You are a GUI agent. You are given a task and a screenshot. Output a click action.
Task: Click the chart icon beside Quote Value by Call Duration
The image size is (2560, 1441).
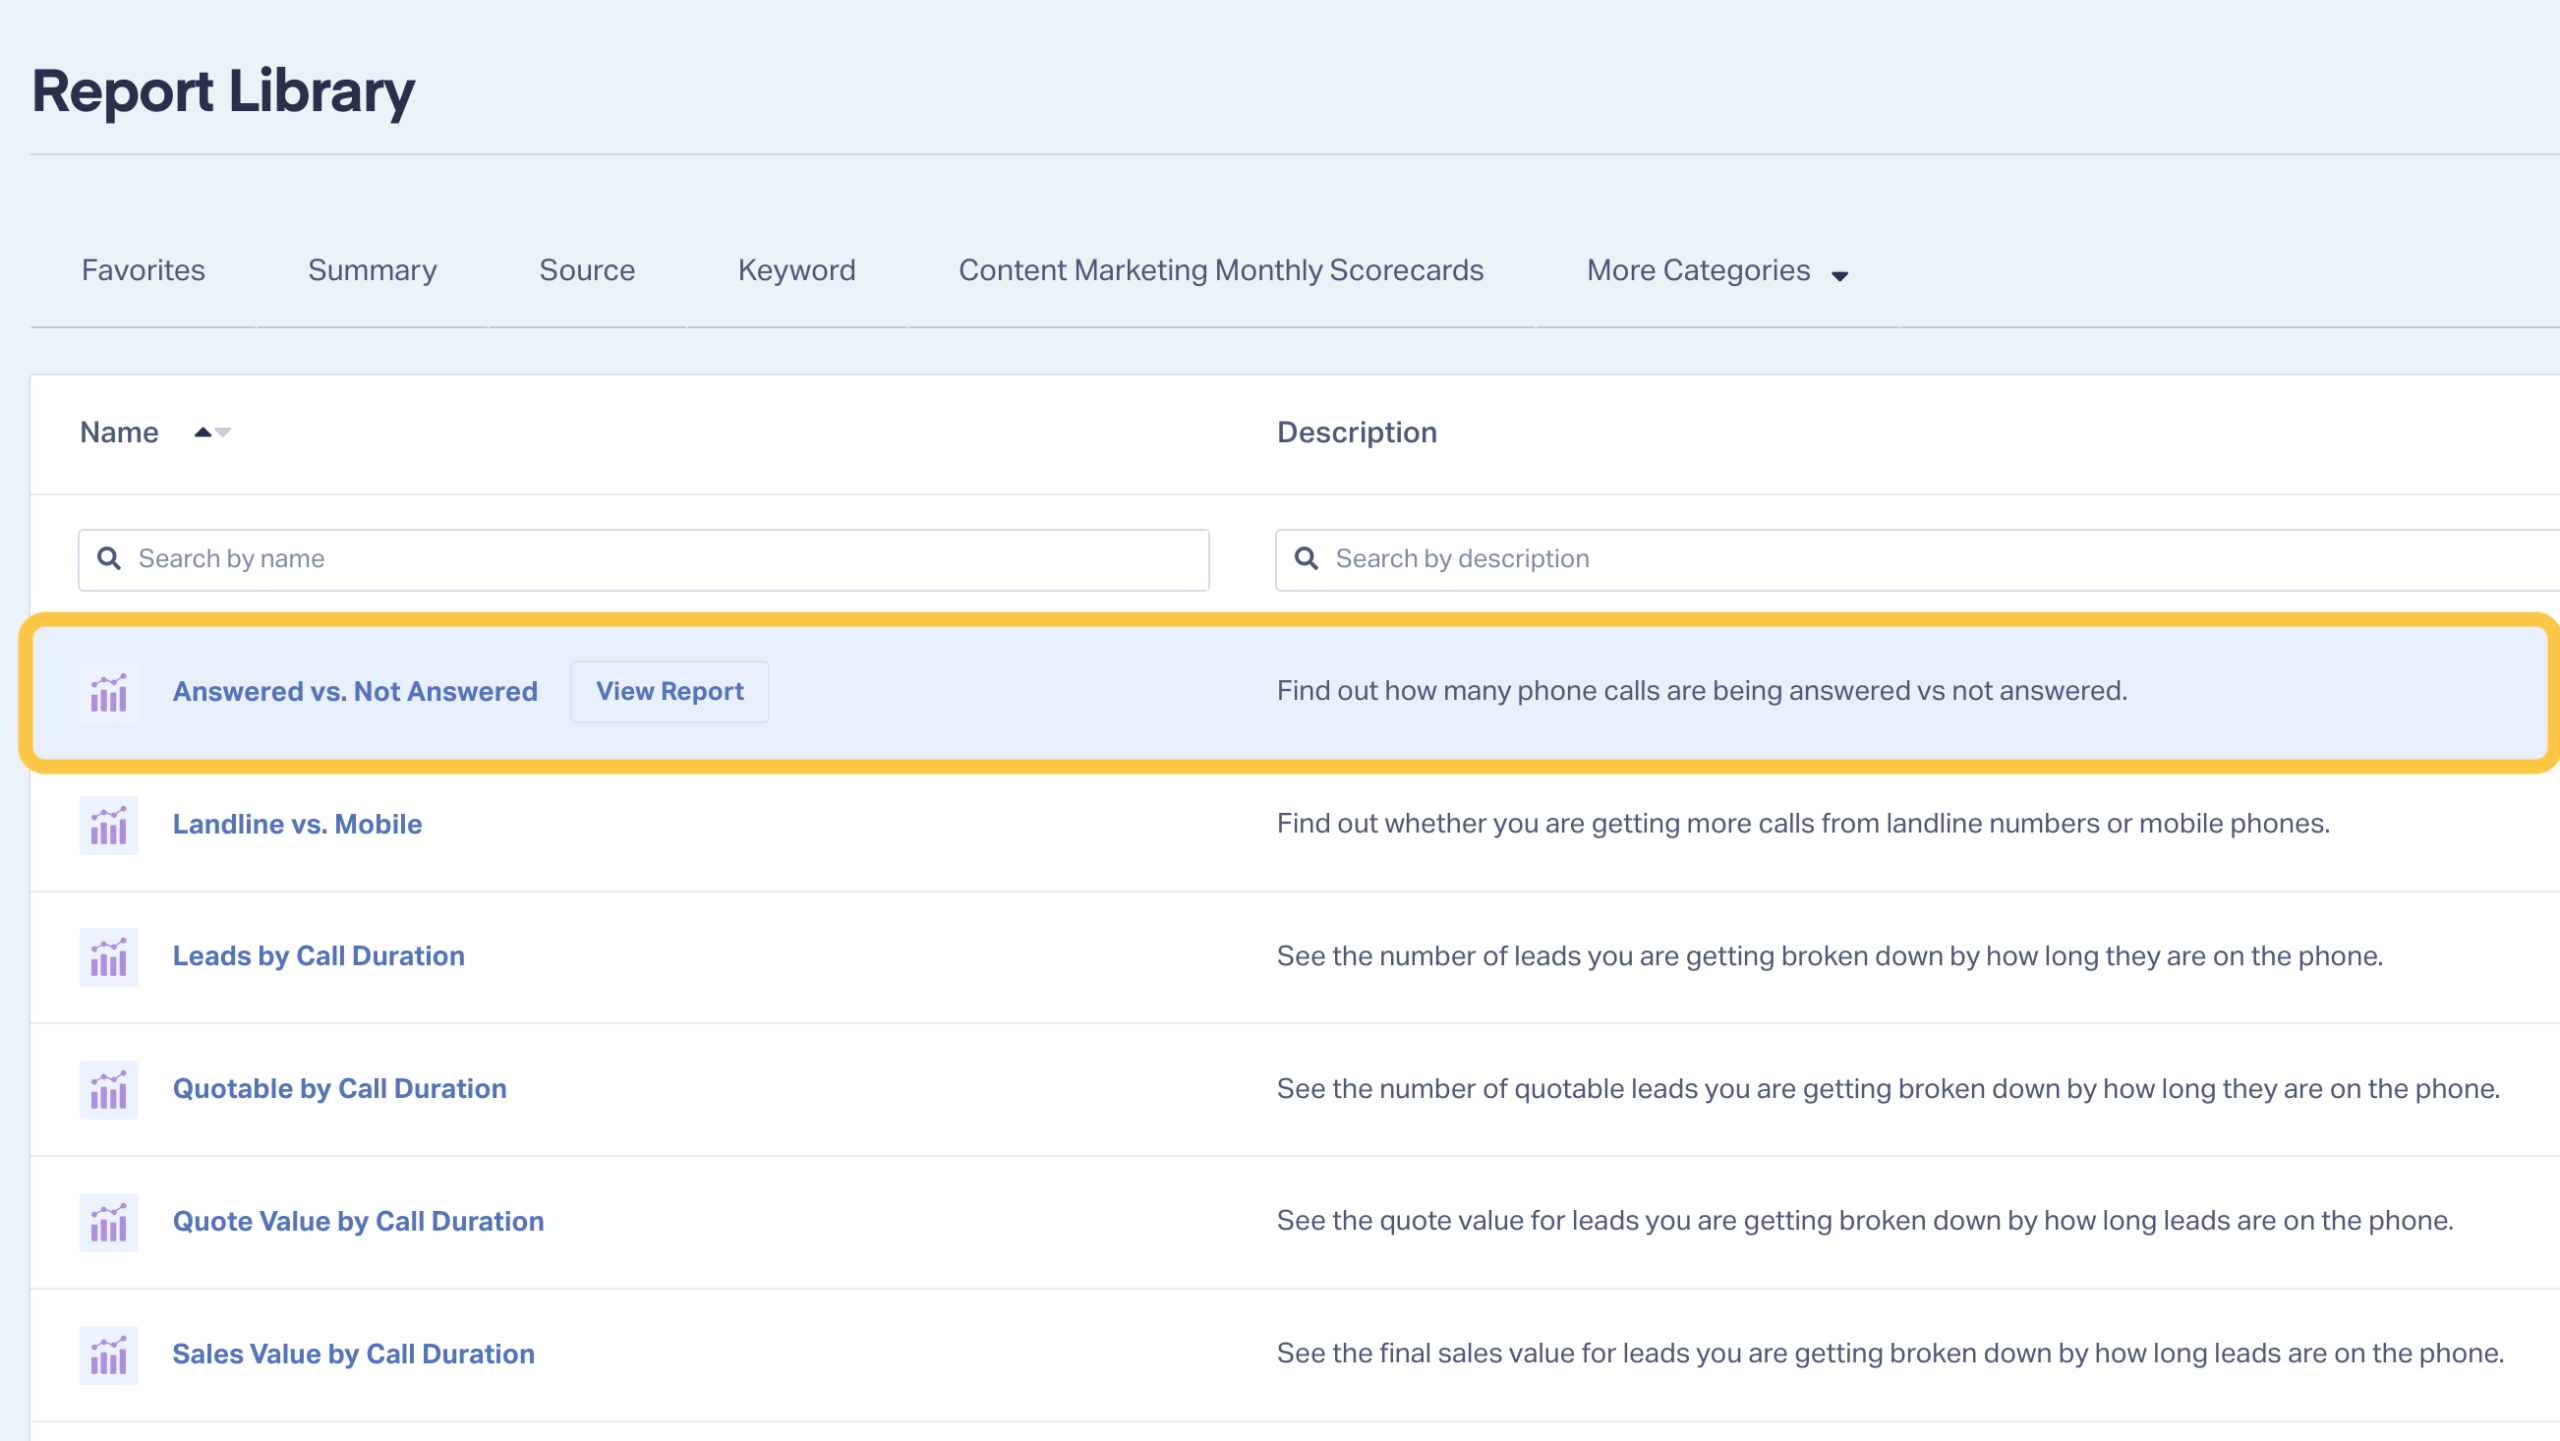coord(109,1222)
